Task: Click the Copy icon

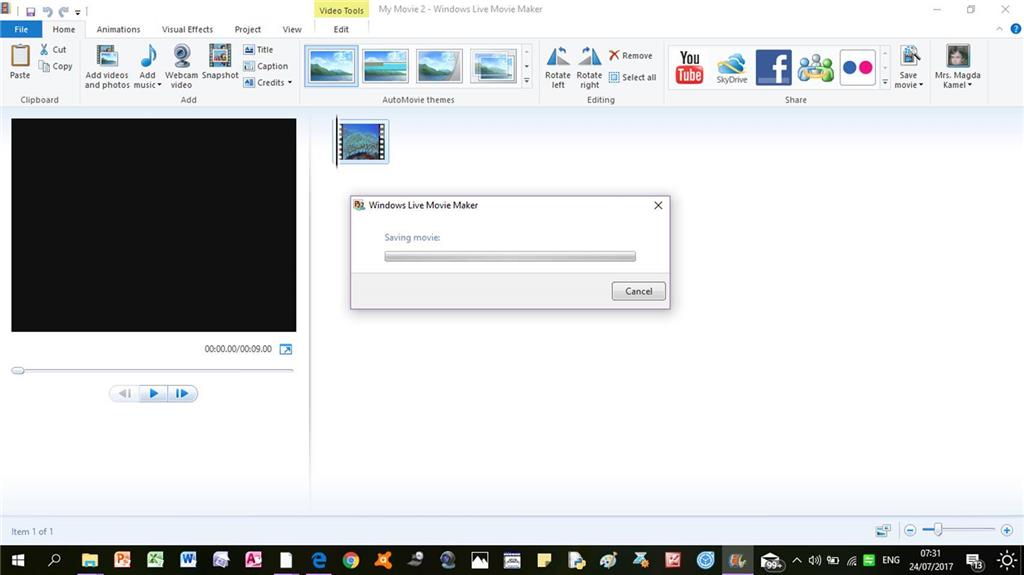Action: point(44,66)
